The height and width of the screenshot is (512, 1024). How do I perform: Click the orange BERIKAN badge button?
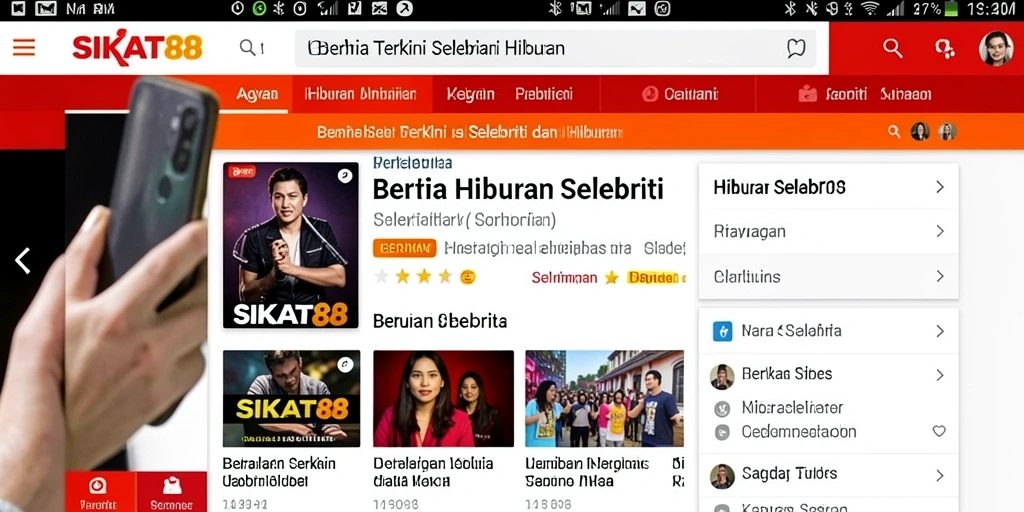pos(404,248)
